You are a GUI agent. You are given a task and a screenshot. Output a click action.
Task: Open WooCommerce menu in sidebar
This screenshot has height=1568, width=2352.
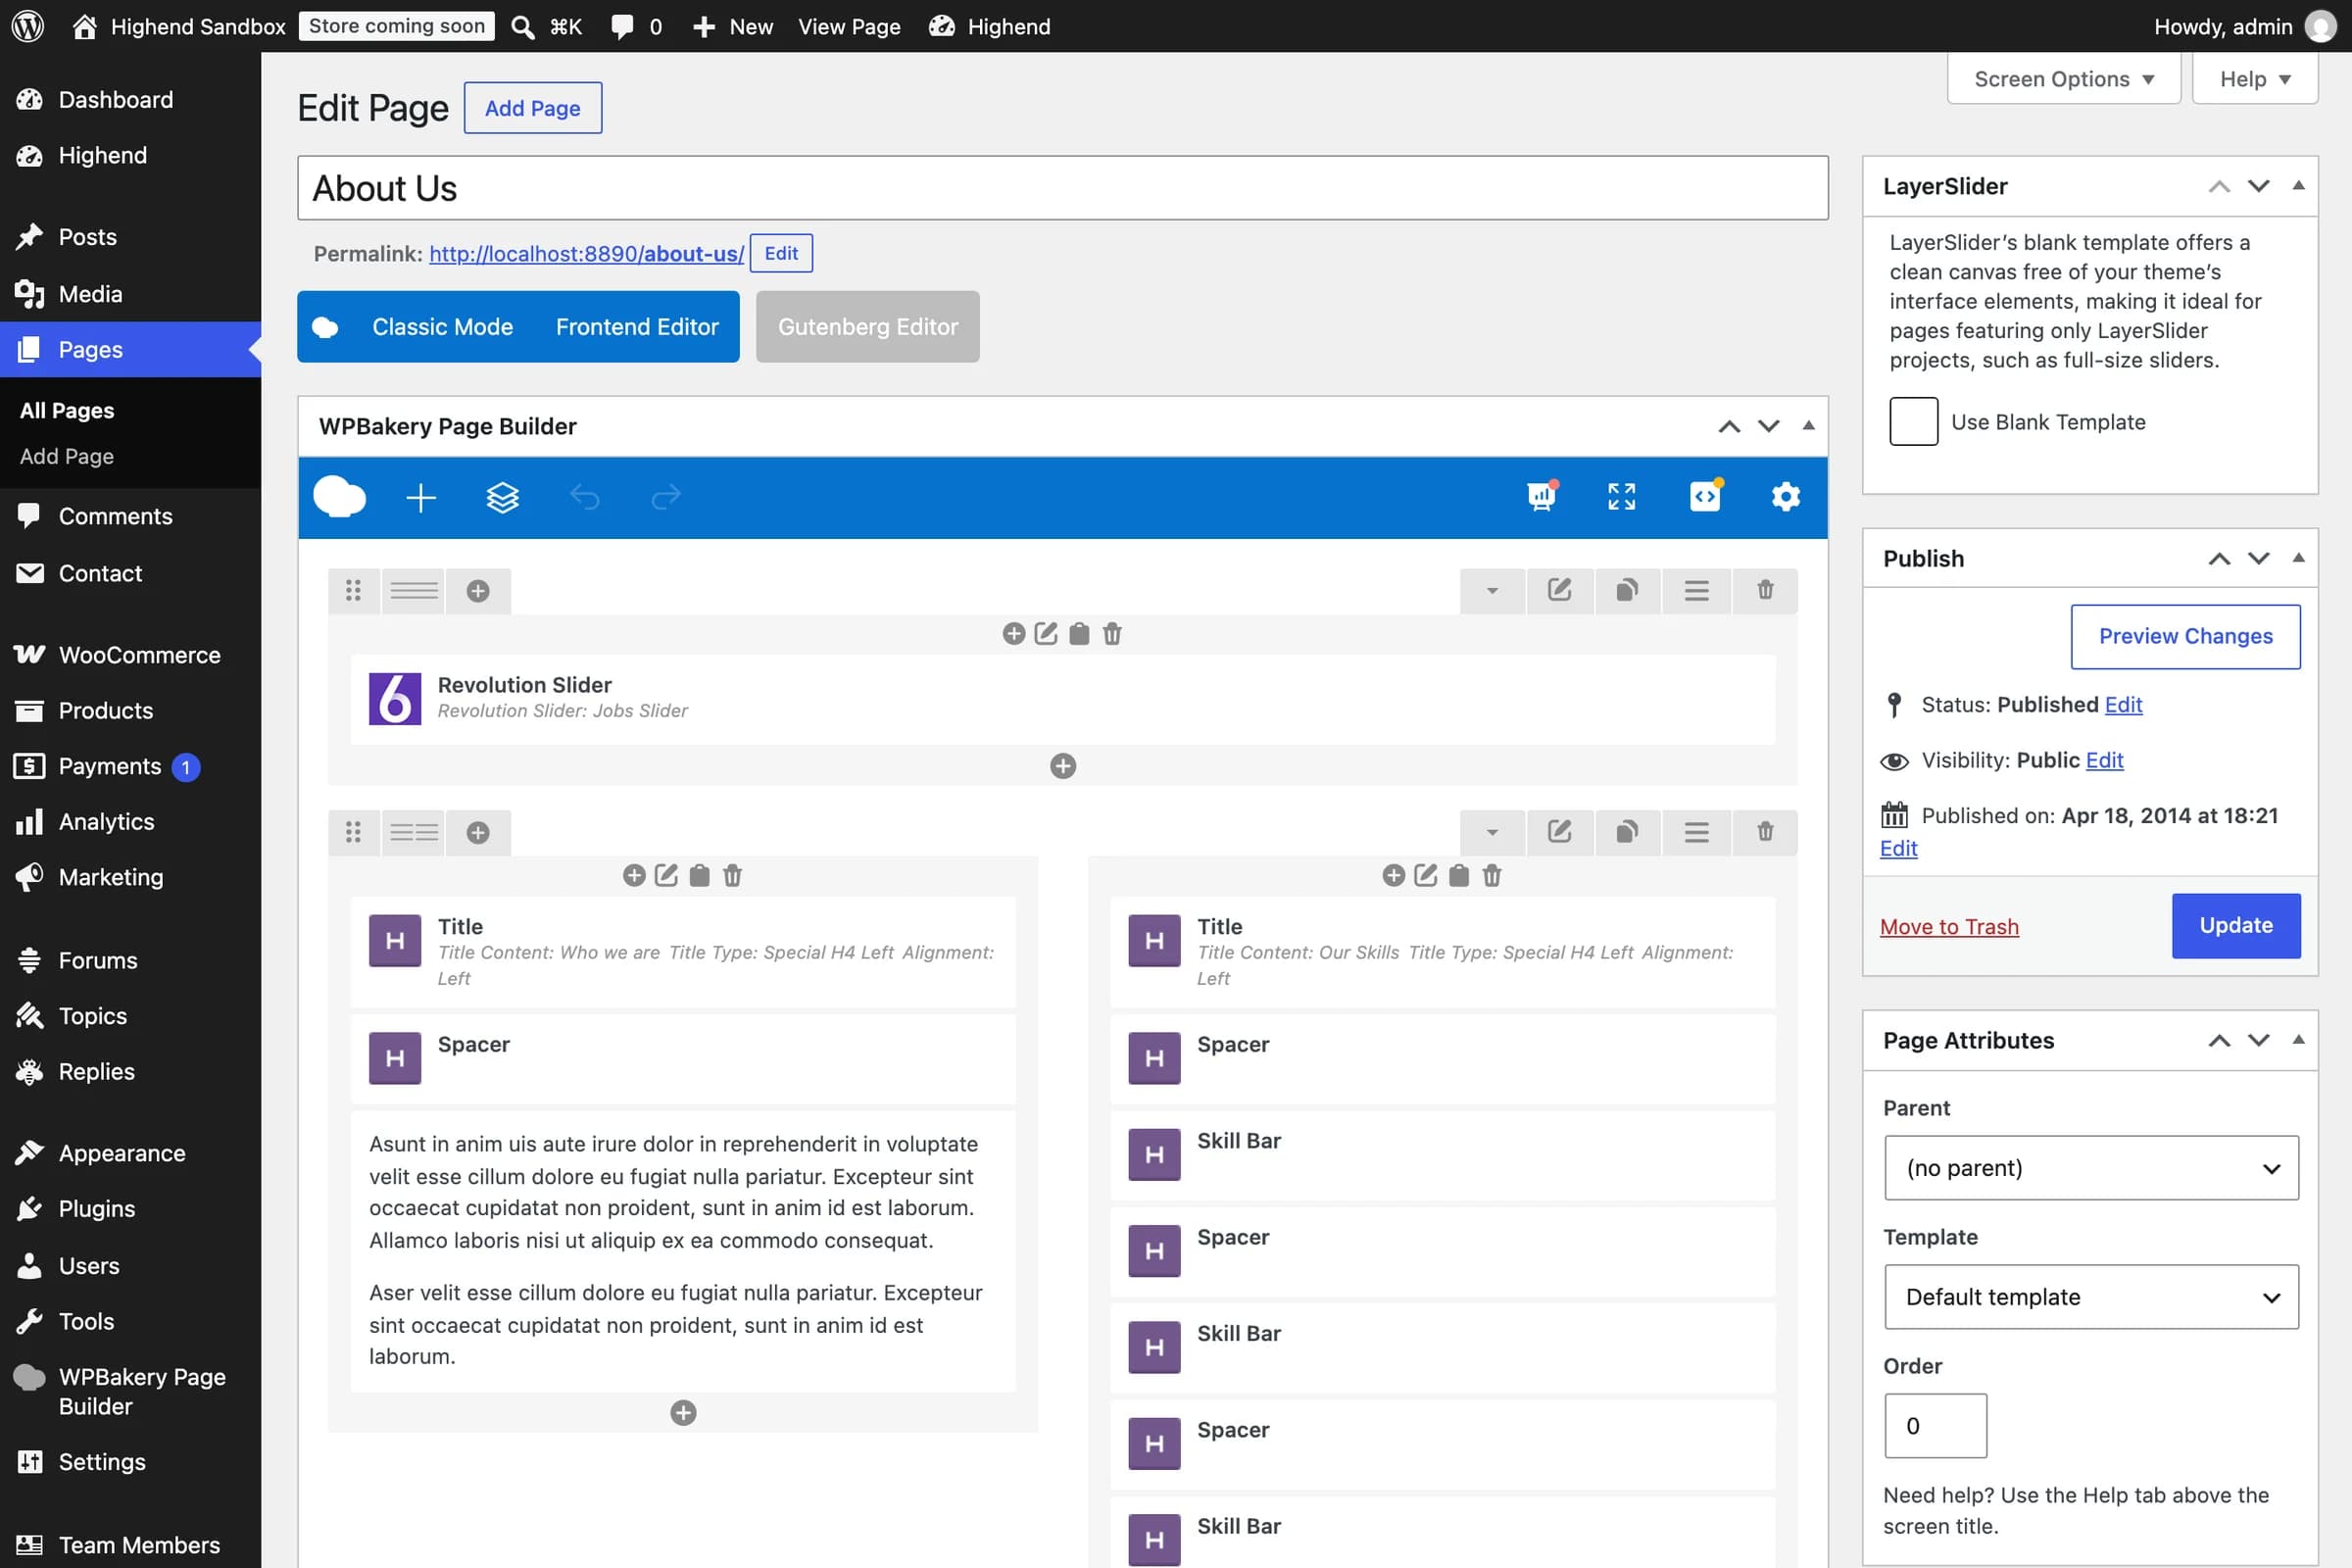[x=130, y=655]
